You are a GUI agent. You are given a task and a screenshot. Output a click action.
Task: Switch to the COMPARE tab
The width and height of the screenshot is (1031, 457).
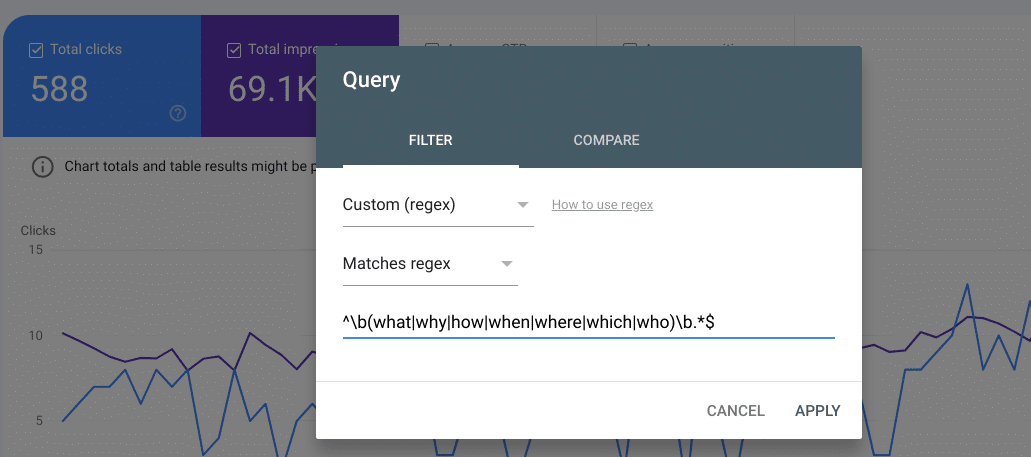[606, 140]
